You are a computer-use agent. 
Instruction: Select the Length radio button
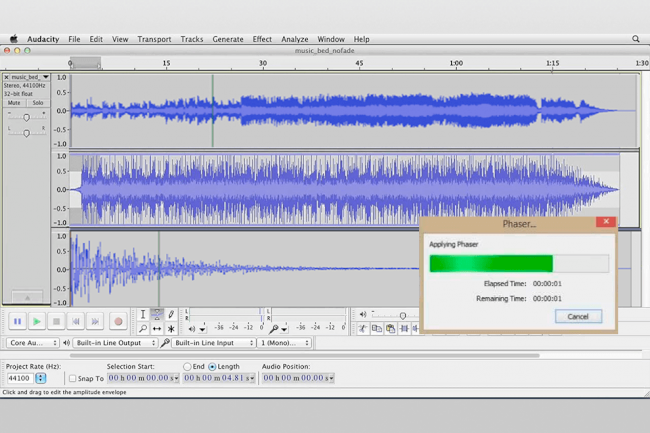[x=212, y=367]
